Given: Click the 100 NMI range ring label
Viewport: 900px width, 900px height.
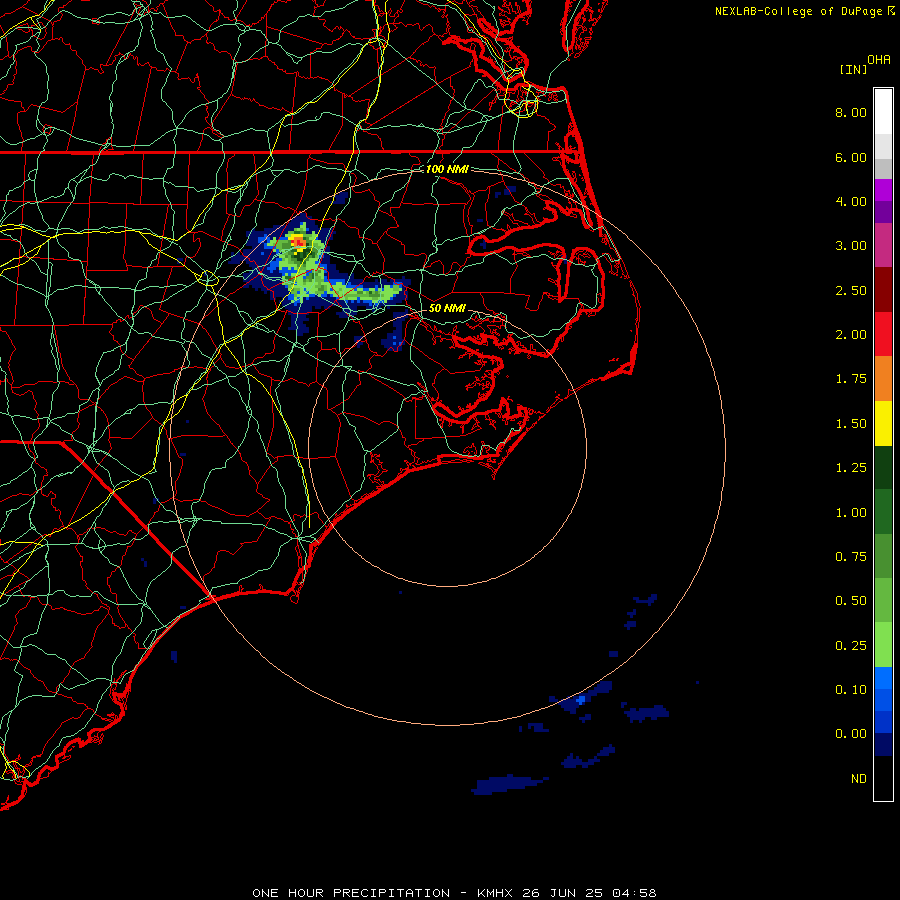Looking at the screenshot, I should coord(447,169).
